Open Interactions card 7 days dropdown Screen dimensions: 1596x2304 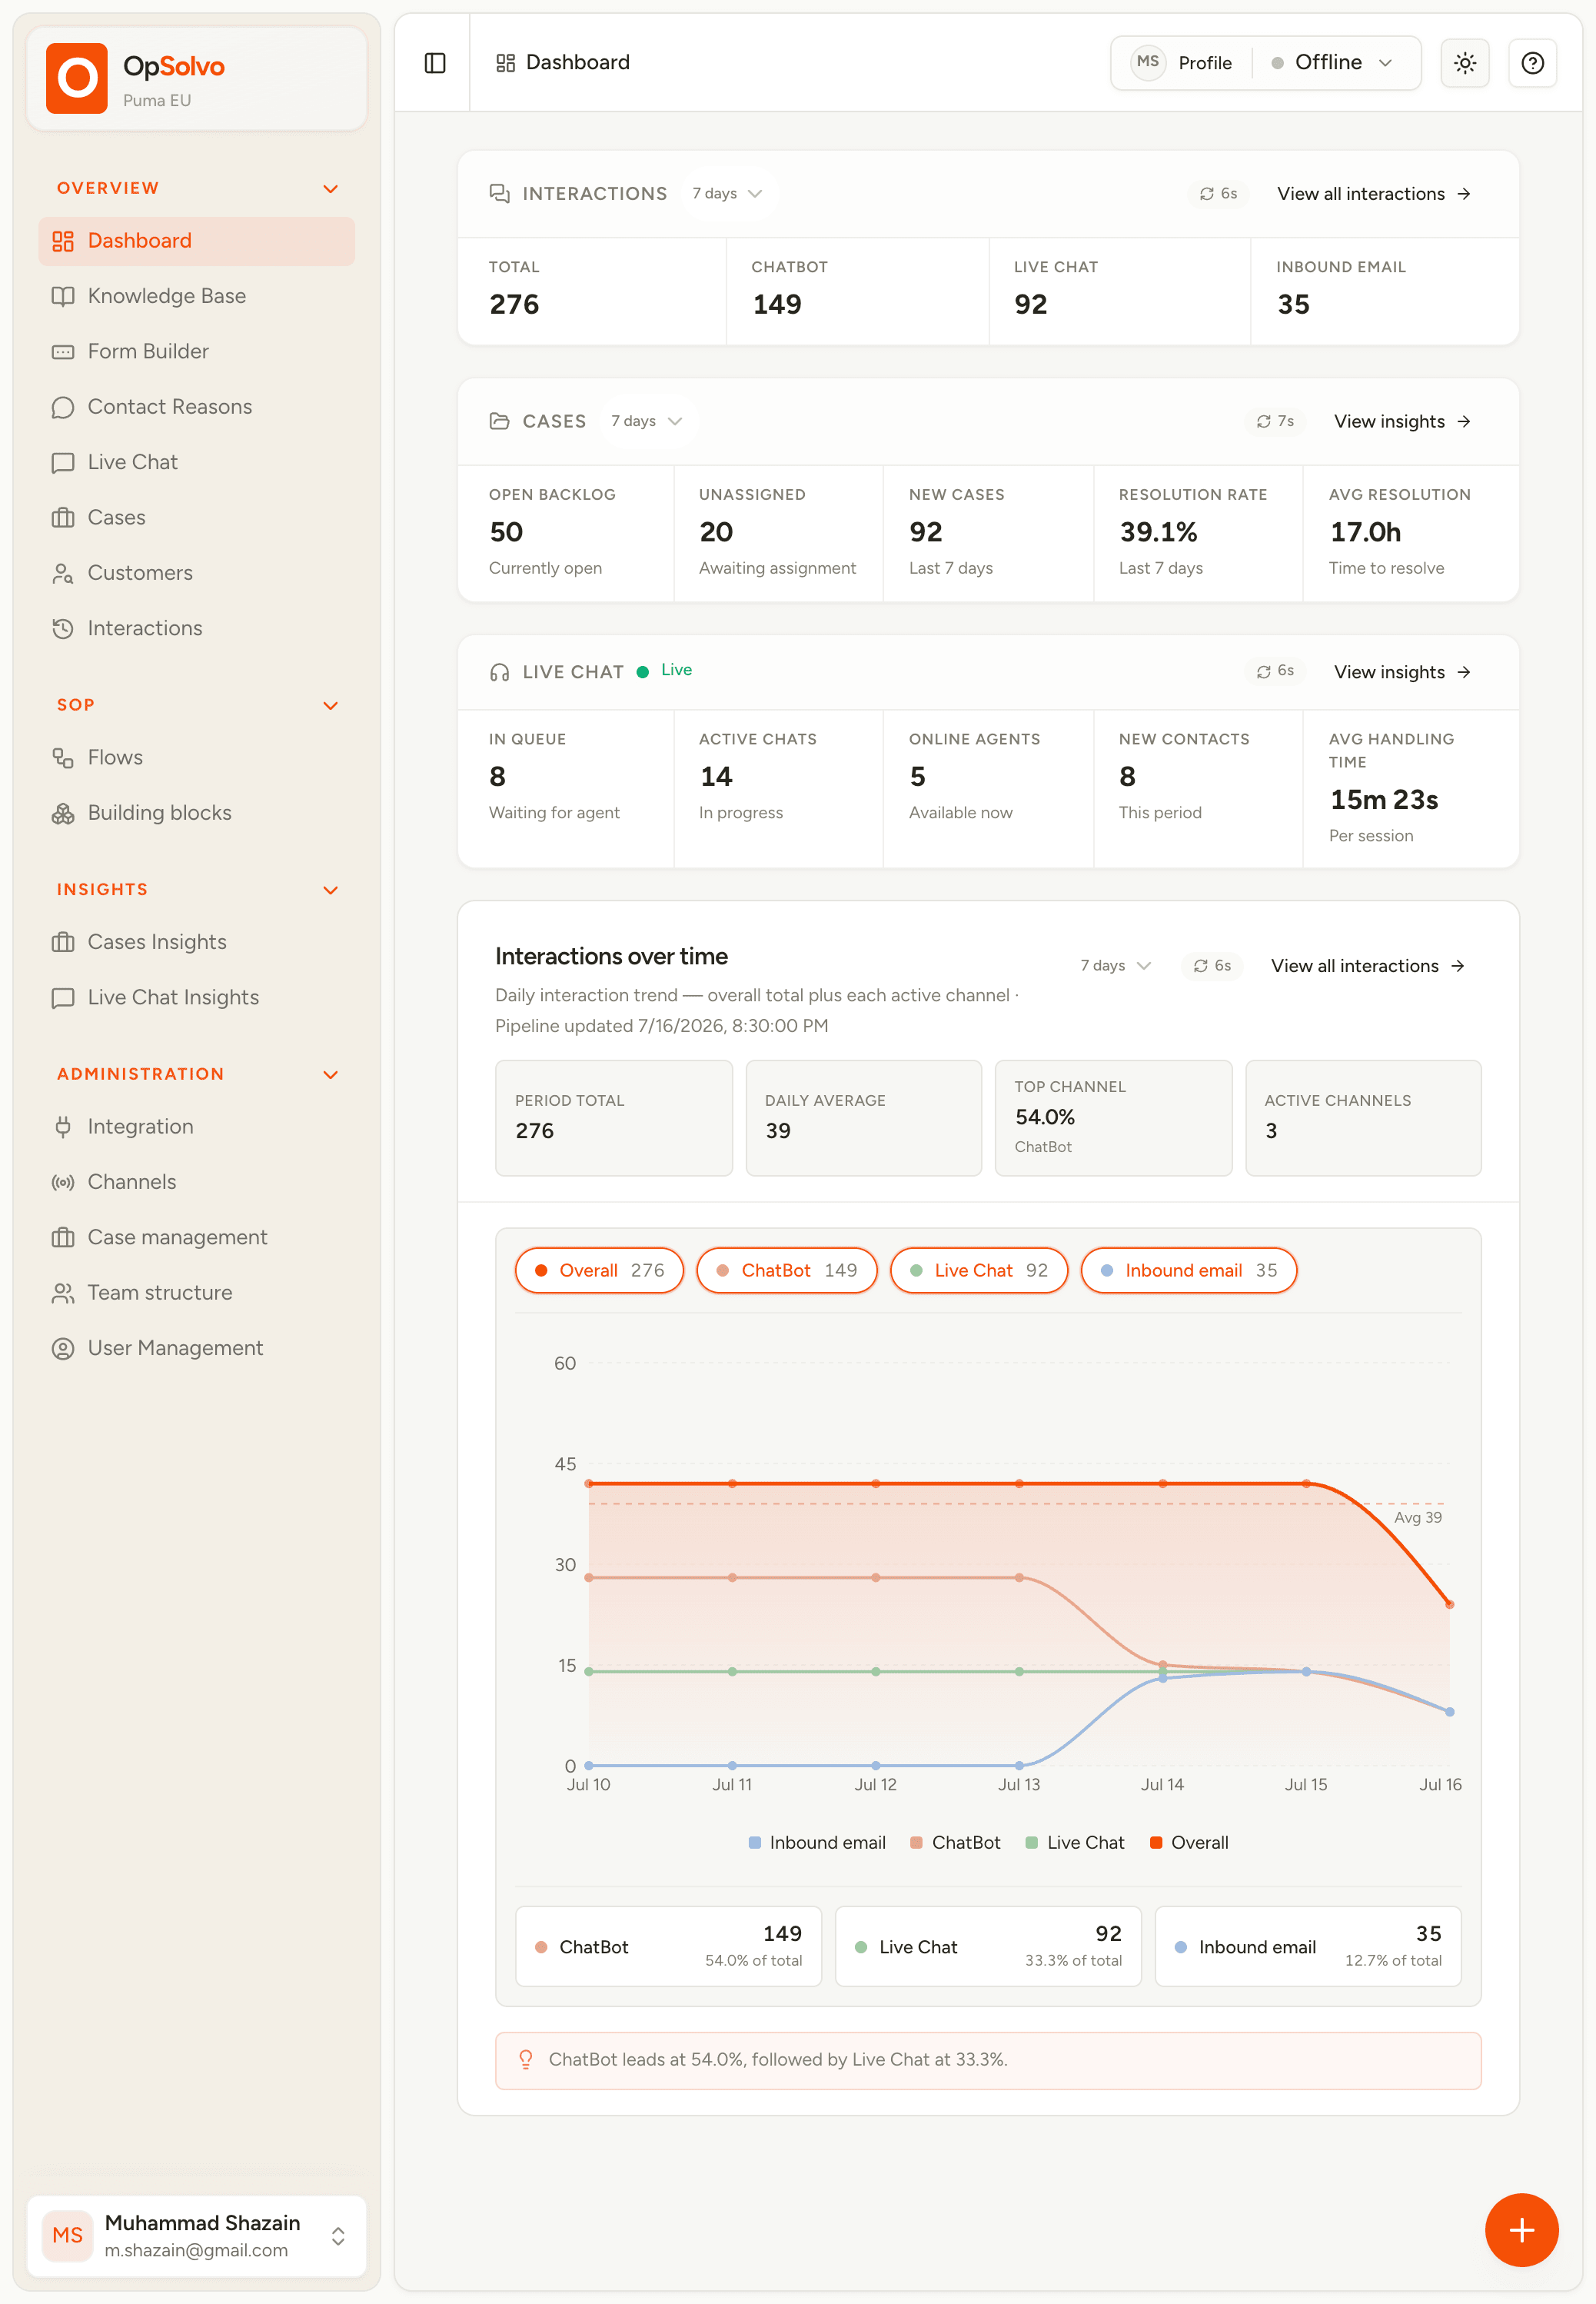click(x=727, y=194)
